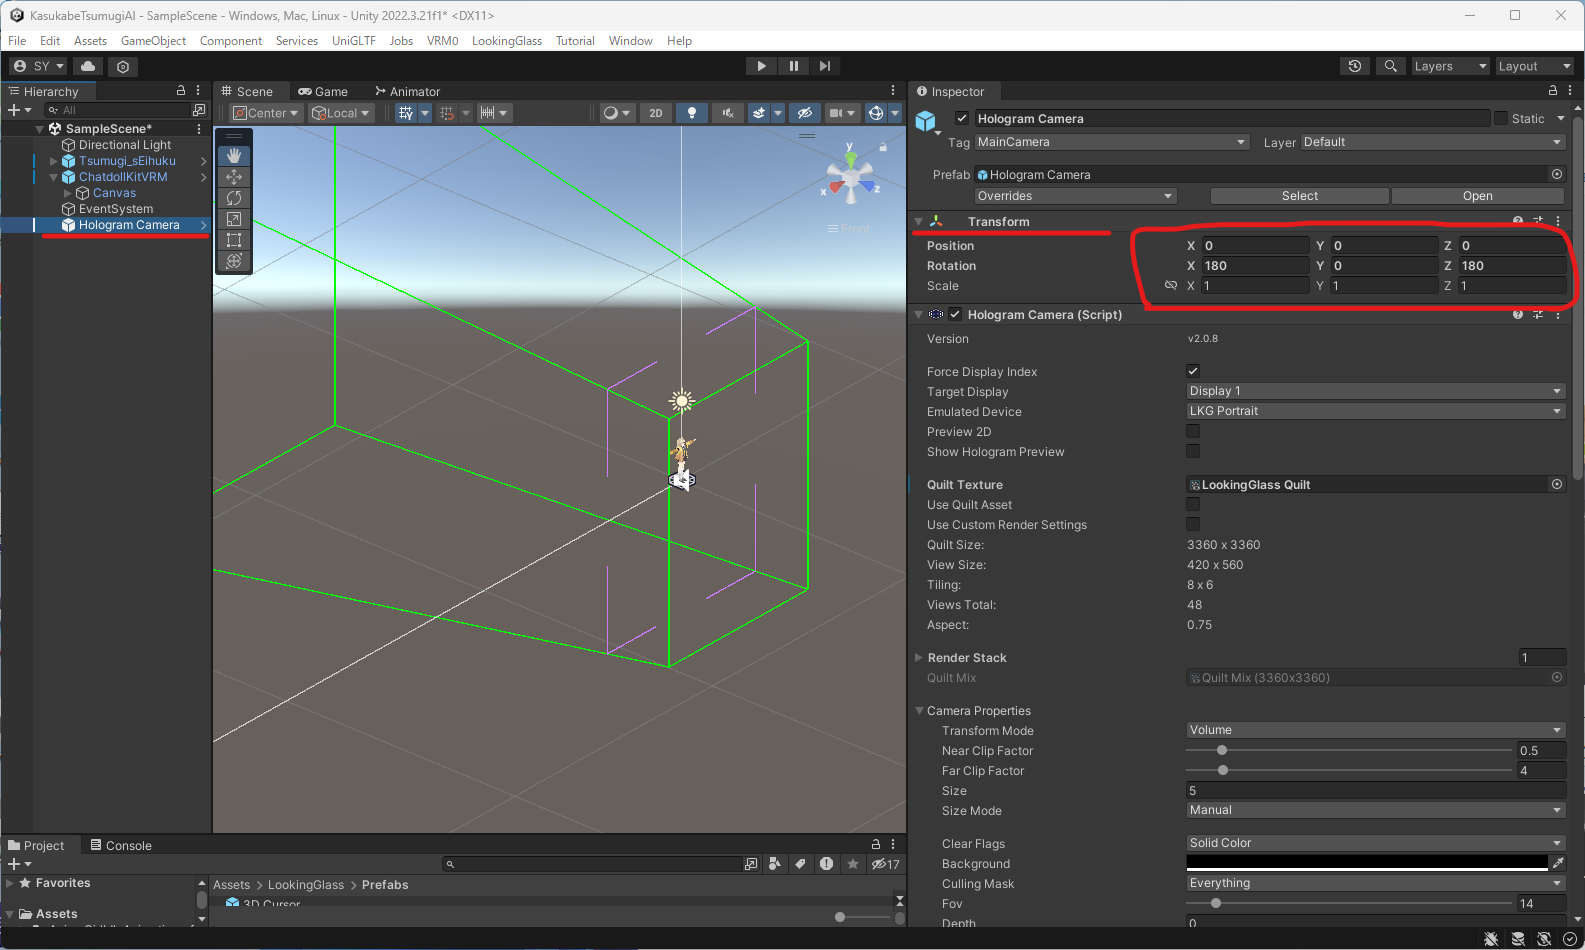Switch to the Console tab
The height and width of the screenshot is (950, 1585).
point(121,845)
